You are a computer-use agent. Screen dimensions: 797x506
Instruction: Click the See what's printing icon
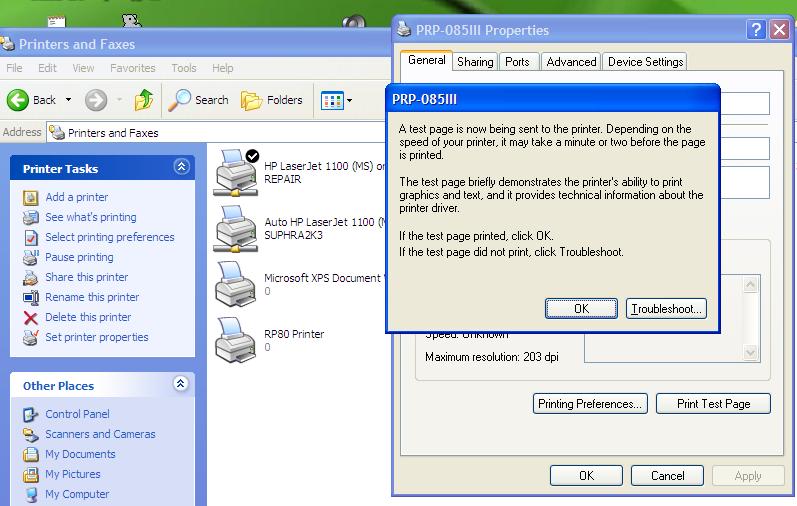tap(30, 217)
